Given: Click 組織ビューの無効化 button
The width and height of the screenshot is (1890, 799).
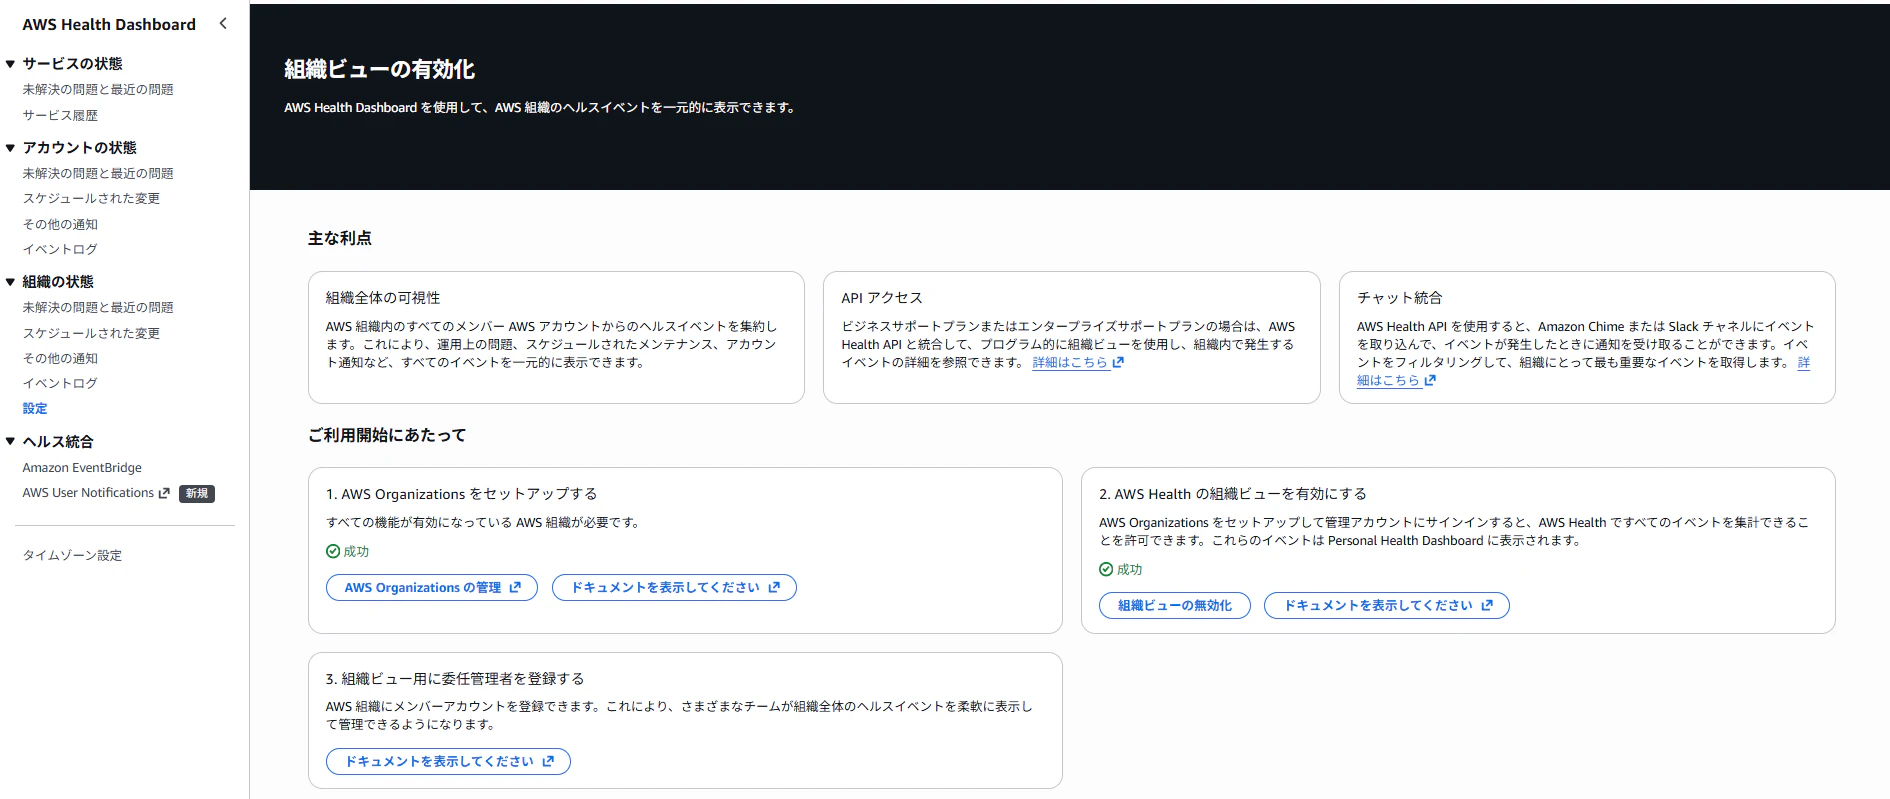Looking at the screenshot, I should (x=1175, y=606).
